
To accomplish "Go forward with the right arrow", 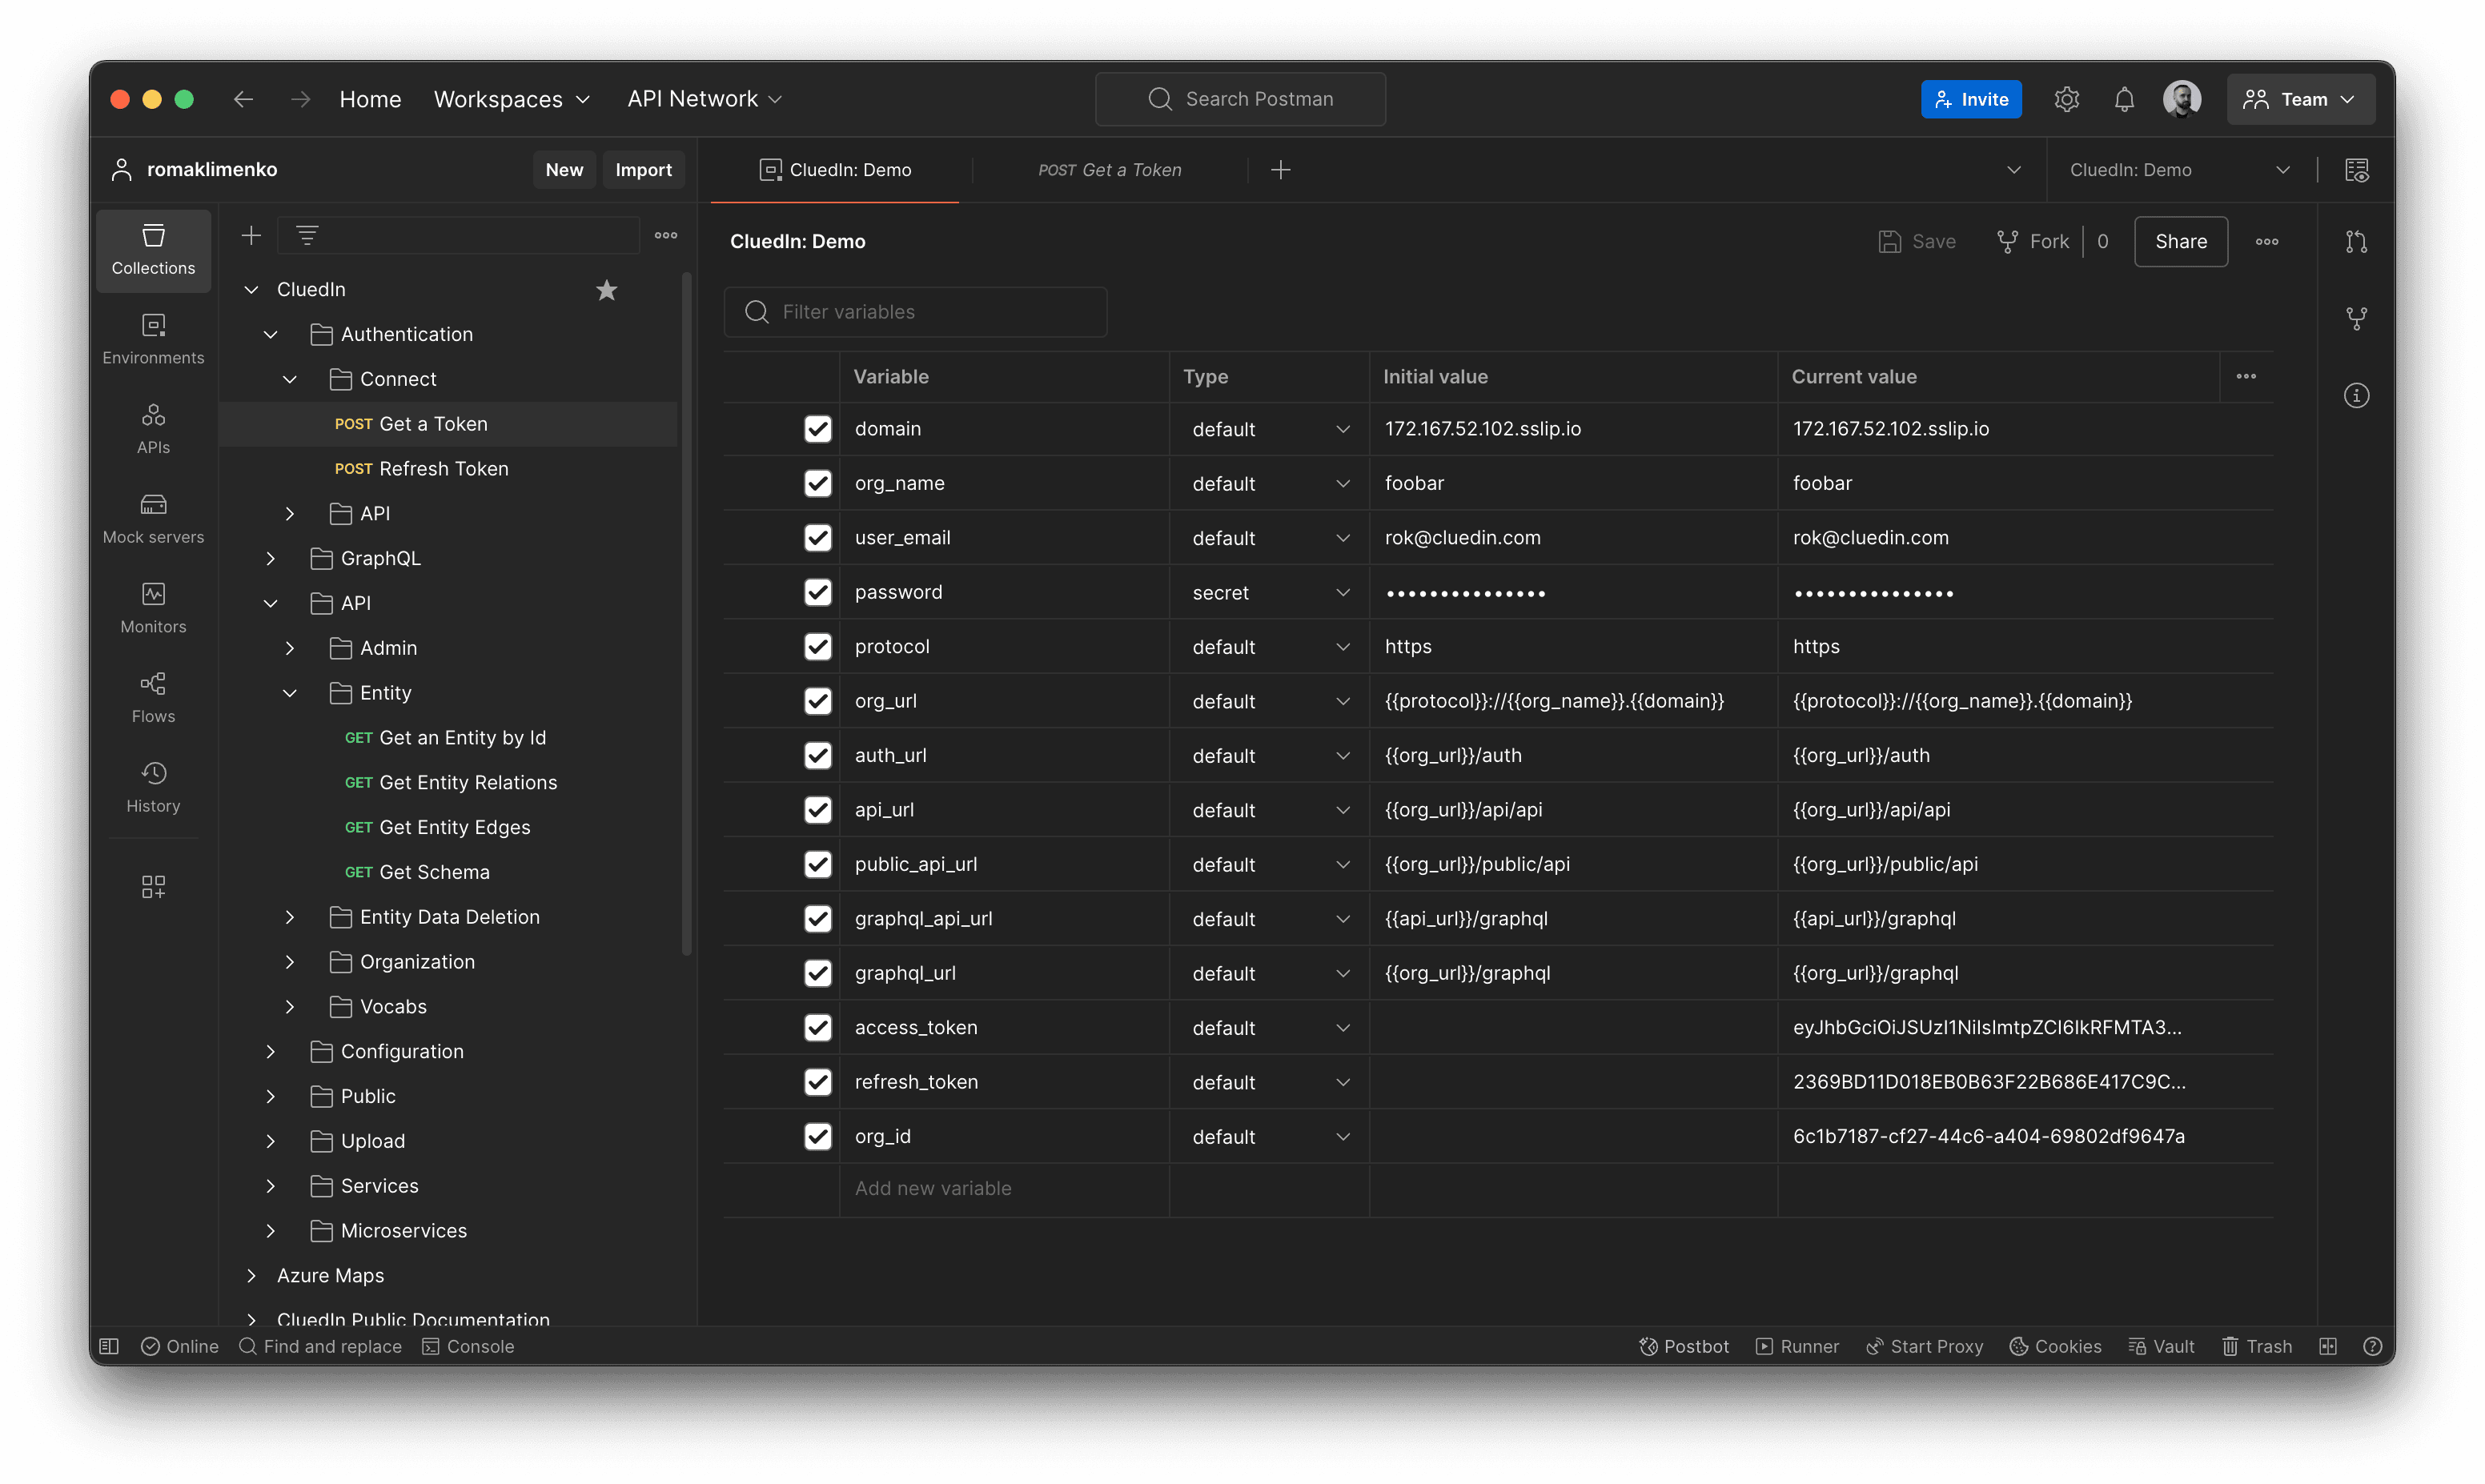I will pos(300,99).
